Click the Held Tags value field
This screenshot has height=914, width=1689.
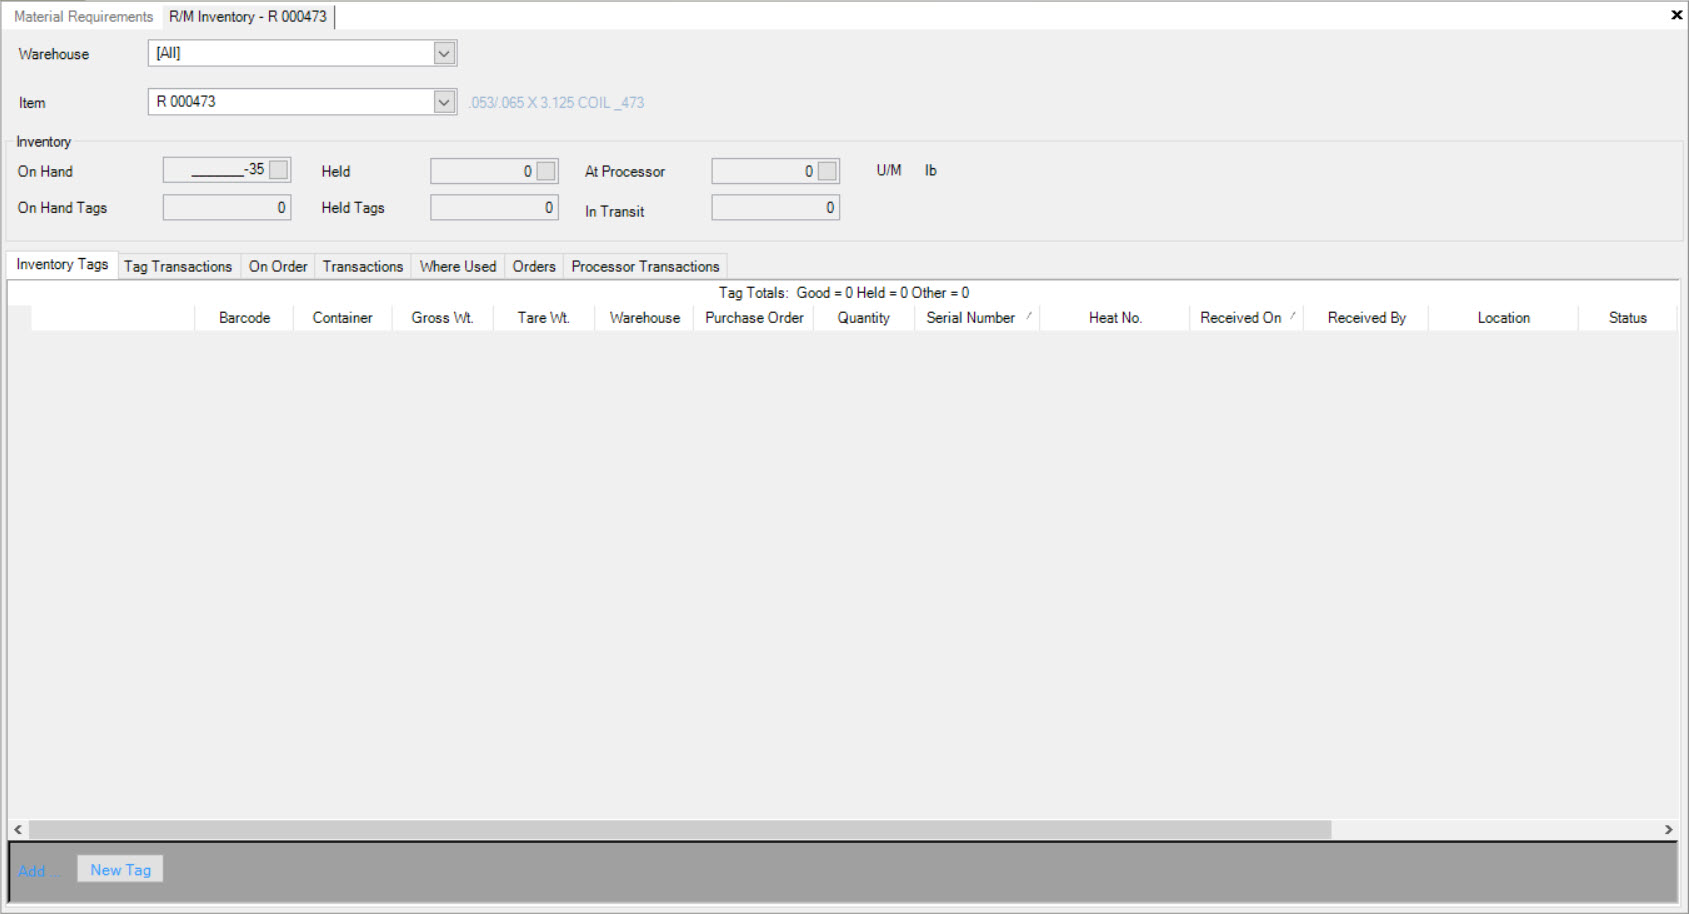click(x=494, y=207)
